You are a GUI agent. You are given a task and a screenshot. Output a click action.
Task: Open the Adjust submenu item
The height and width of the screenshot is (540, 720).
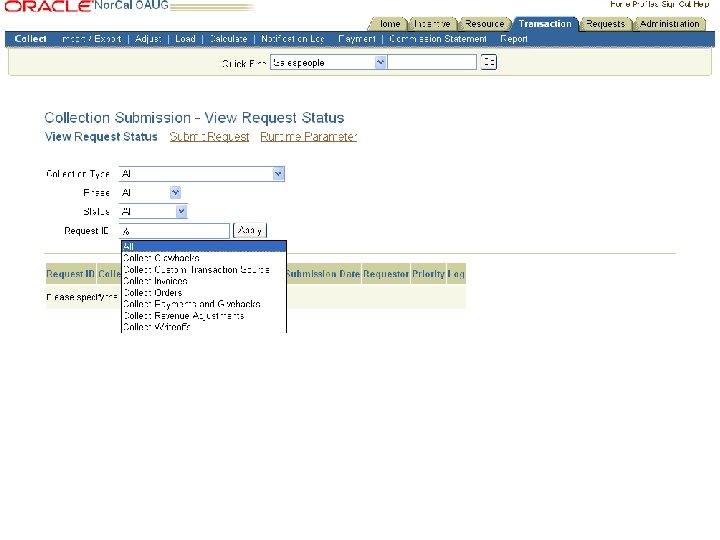coord(148,39)
